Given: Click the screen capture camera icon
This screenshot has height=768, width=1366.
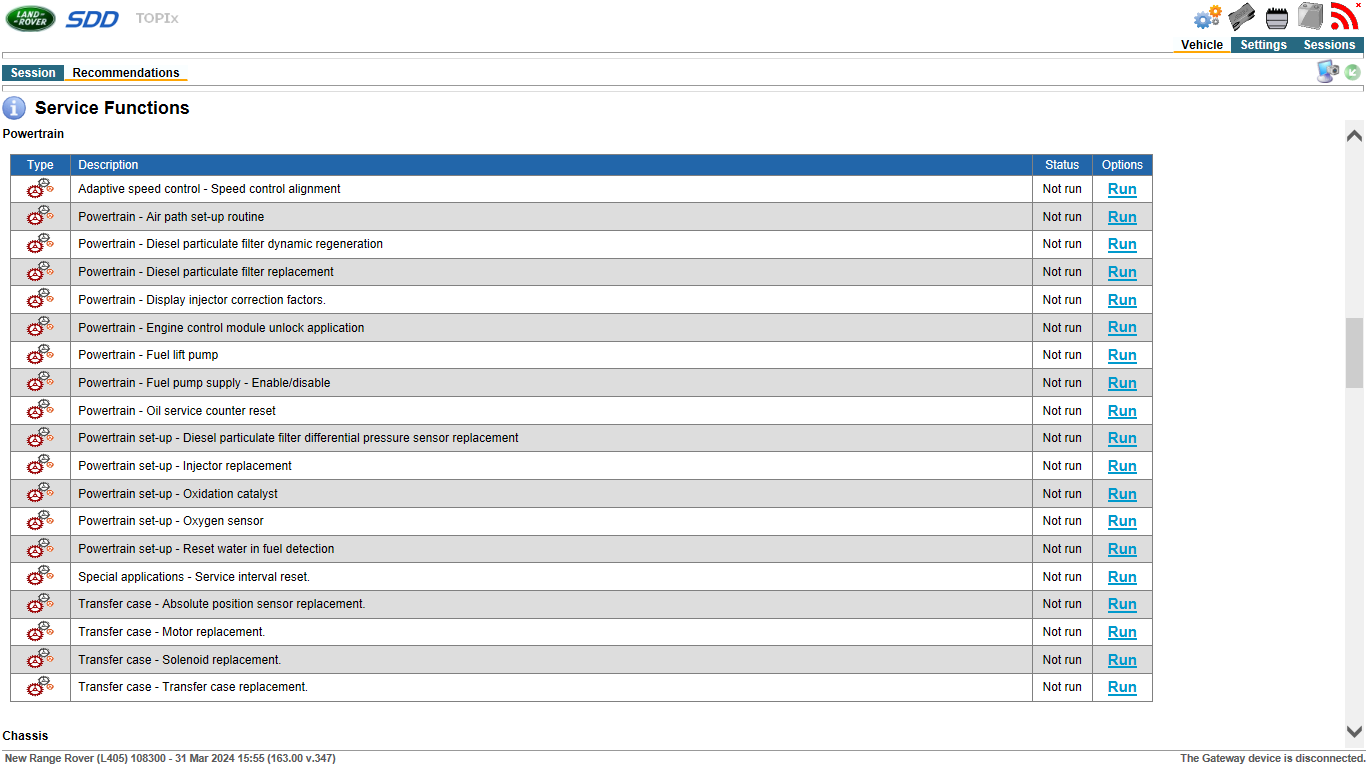Looking at the screenshot, I should [x=1327, y=71].
